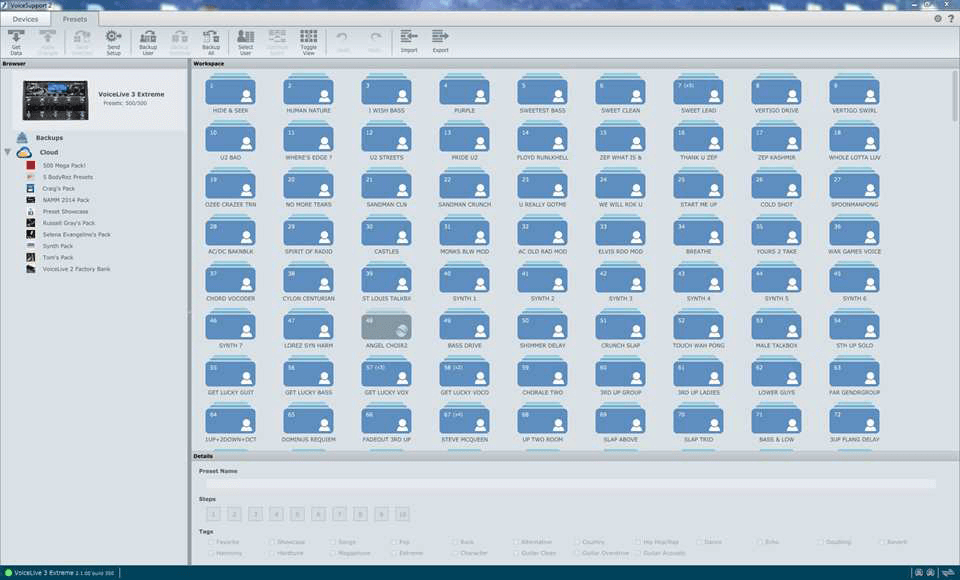Image resolution: width=960 pixels, height=580 pixels.
Task: Click step 7 button in Steps
Action: tap(339, 514)
